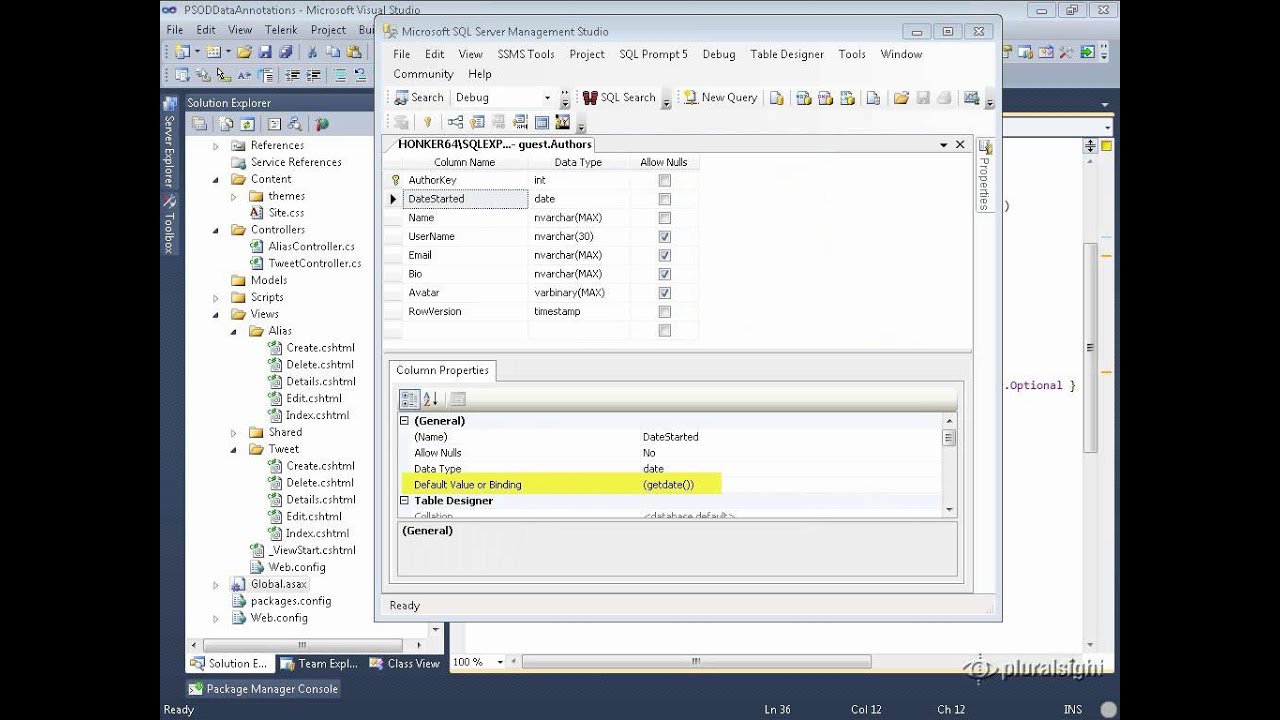Image resolution: width=1280 pixels, height=720 pixels.
Task: Uncheck Allow Nulls for UserName column
Action: [664, 237]
